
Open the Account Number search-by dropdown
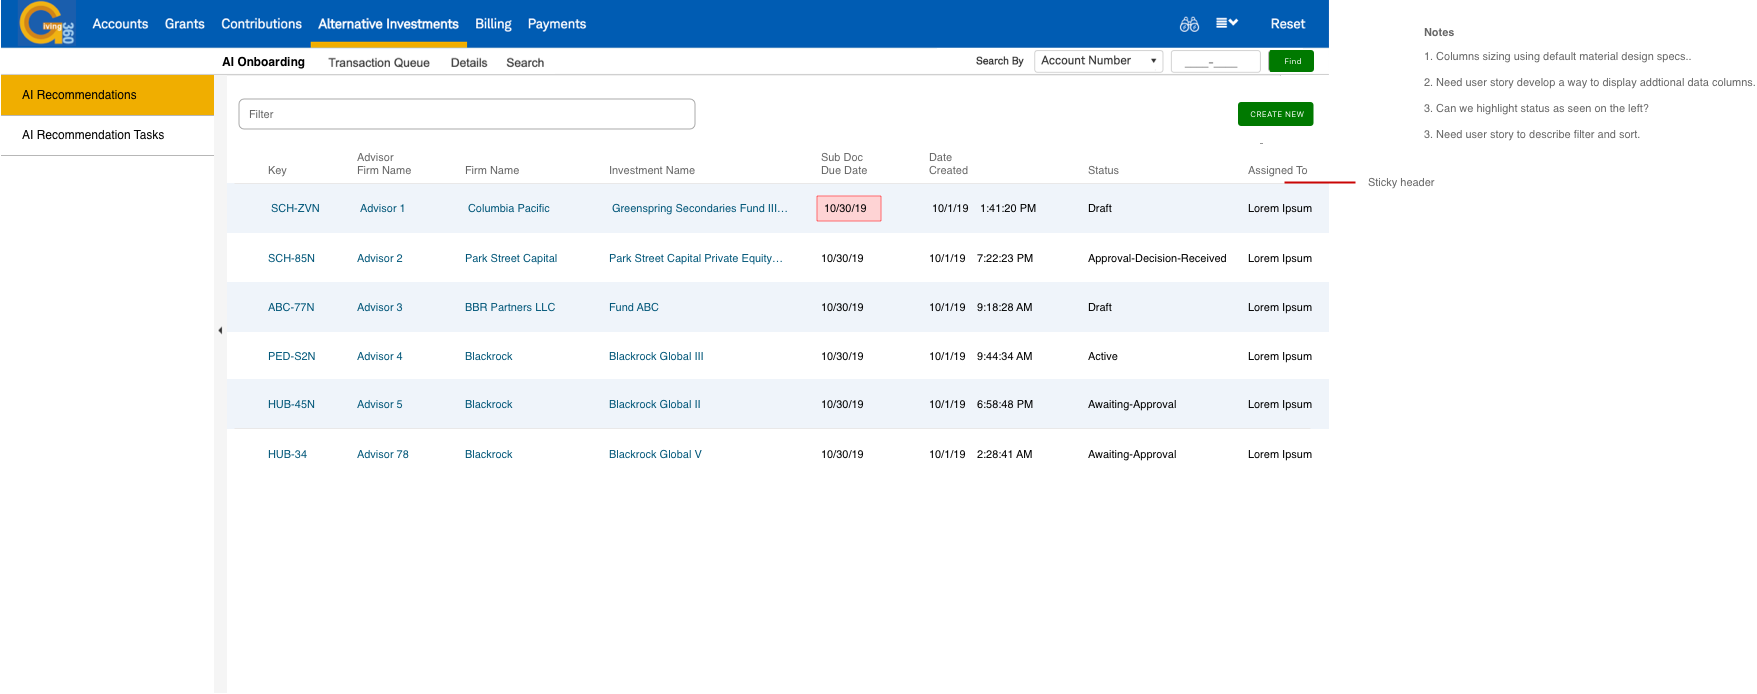tap(1098, 61)
